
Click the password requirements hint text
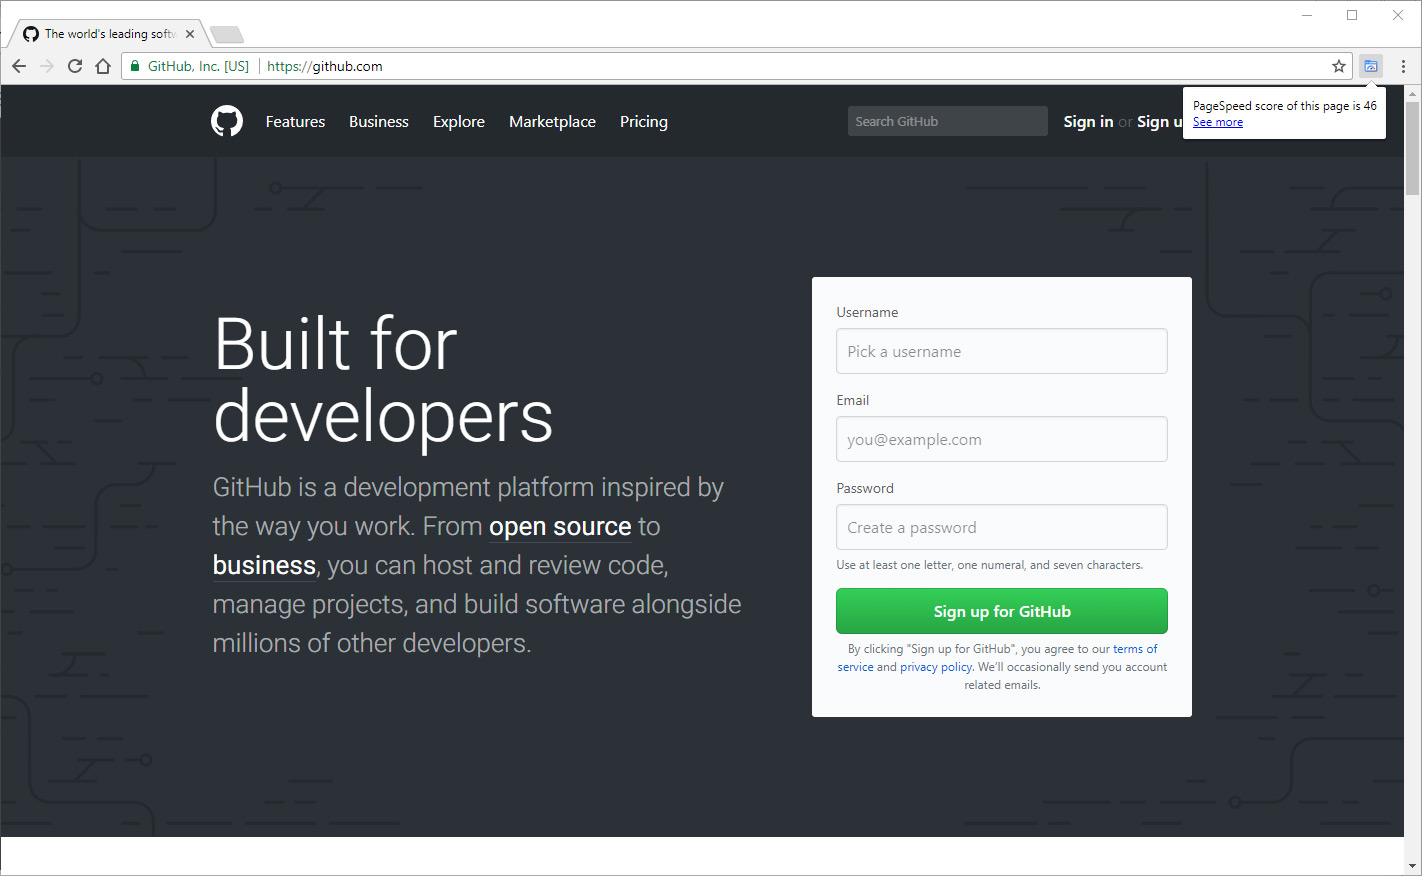[990, 565]
